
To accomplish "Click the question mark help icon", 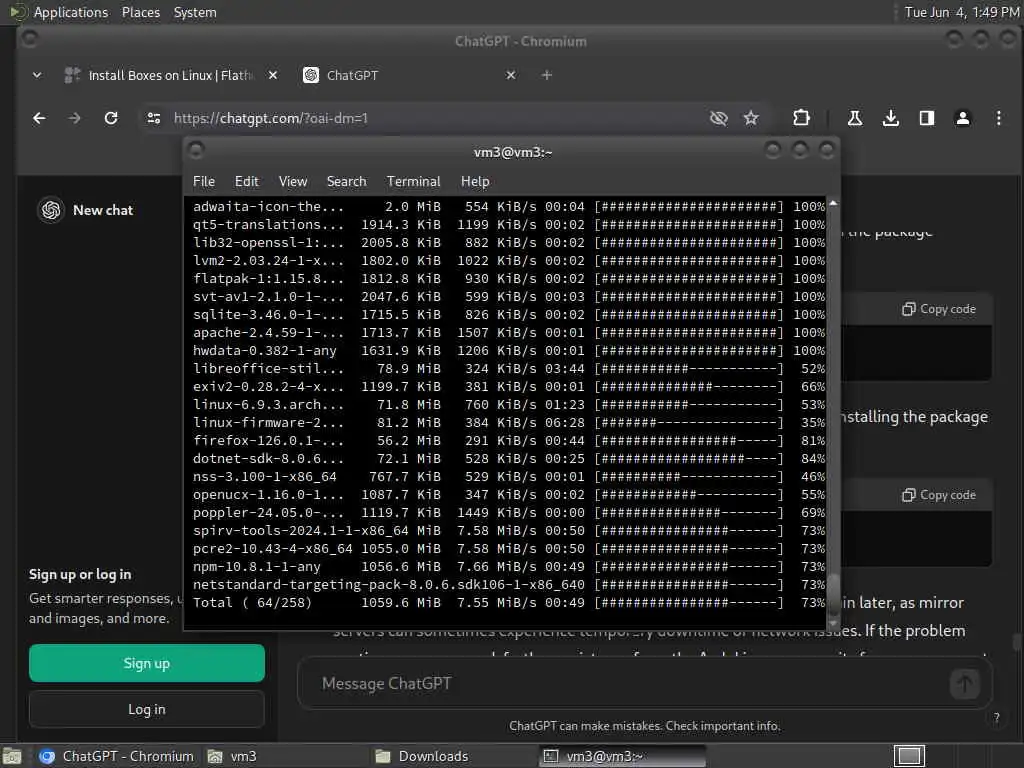I will (x=997, y=718).
